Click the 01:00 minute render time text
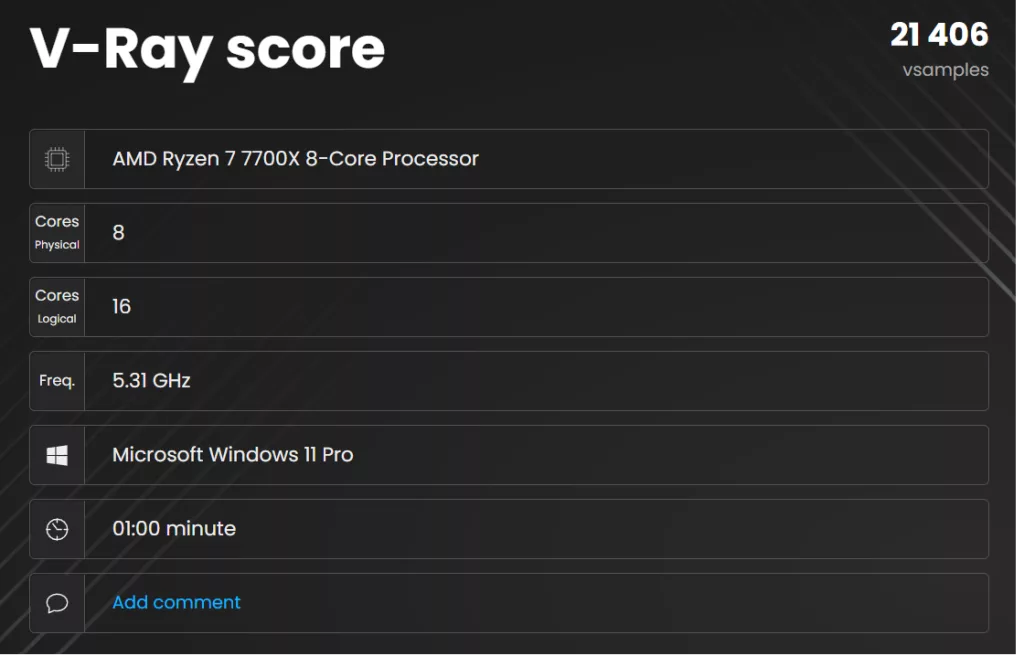The image size is (1024, 656). click(174, 529)
